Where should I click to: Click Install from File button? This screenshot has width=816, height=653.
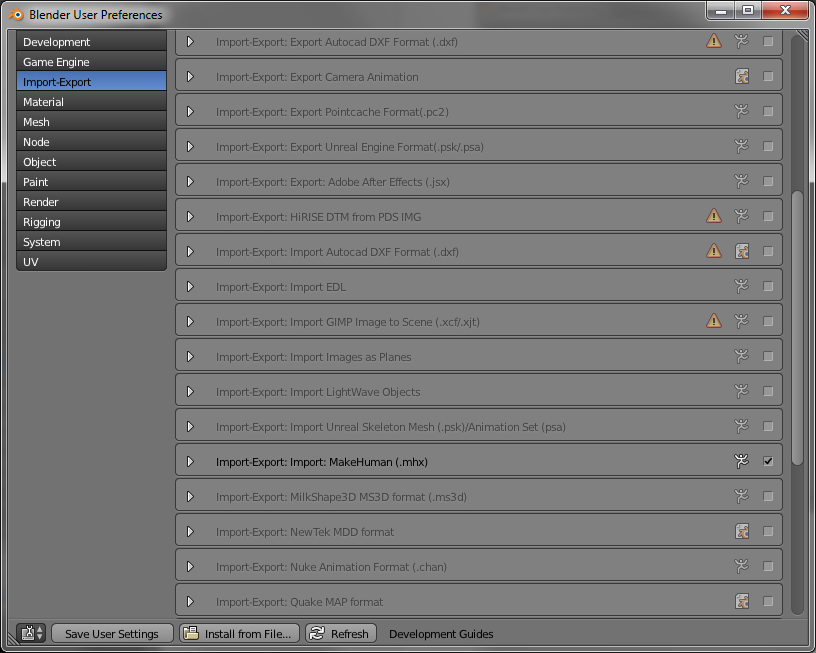239,633
